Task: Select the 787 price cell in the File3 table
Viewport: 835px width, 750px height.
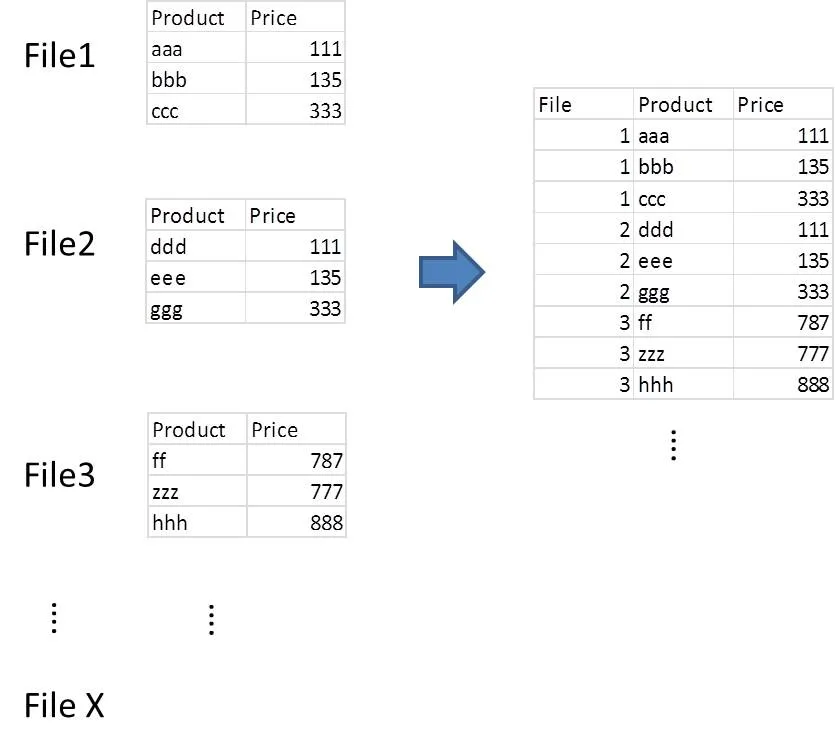Action: [297, 460]
